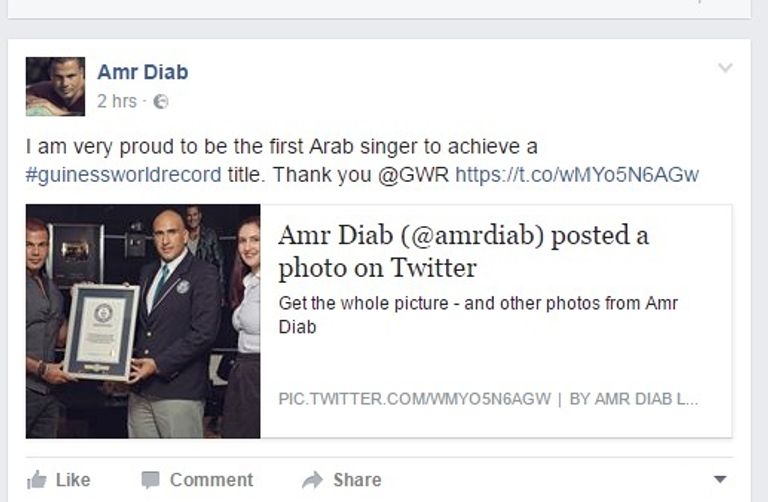
Task: Click the public globe privacy icon
Action: tap(161, 102)
